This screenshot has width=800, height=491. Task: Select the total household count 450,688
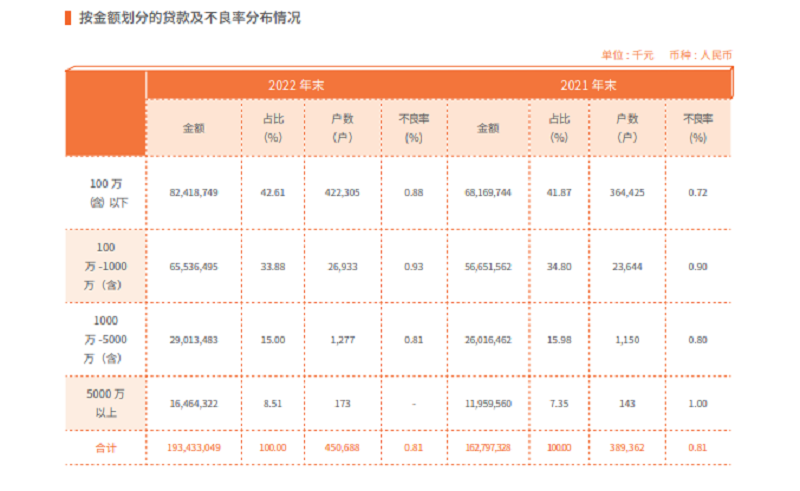pyautogui.click(x=342, y=448)
